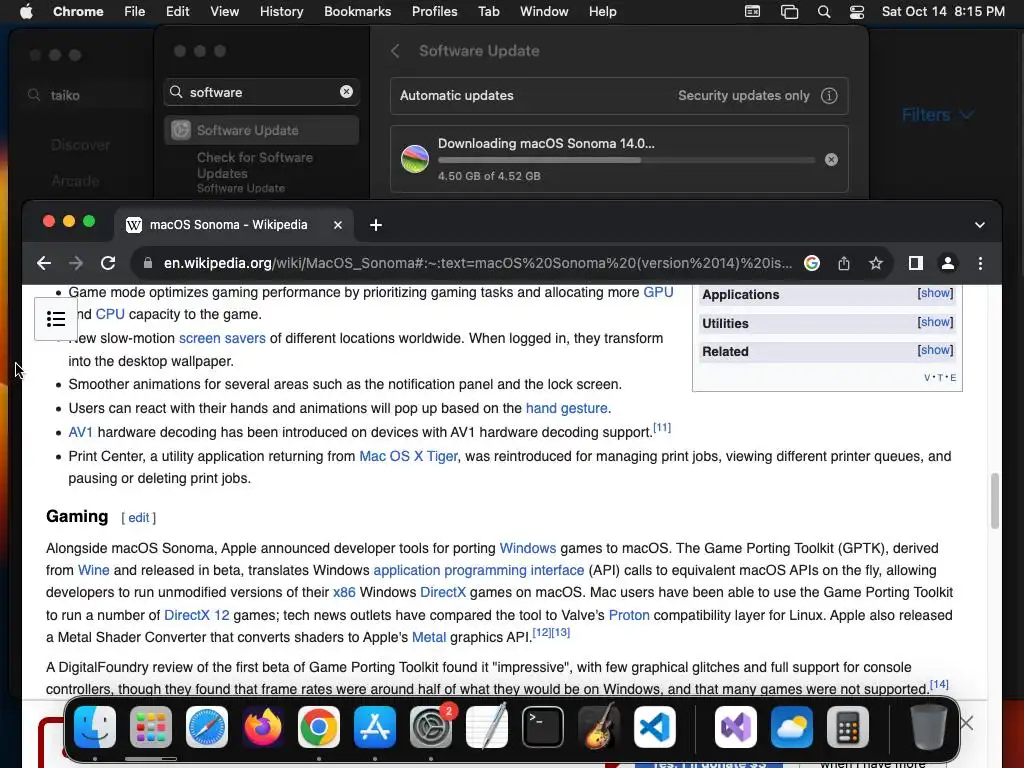Open the Edit menu

point(177,12)
